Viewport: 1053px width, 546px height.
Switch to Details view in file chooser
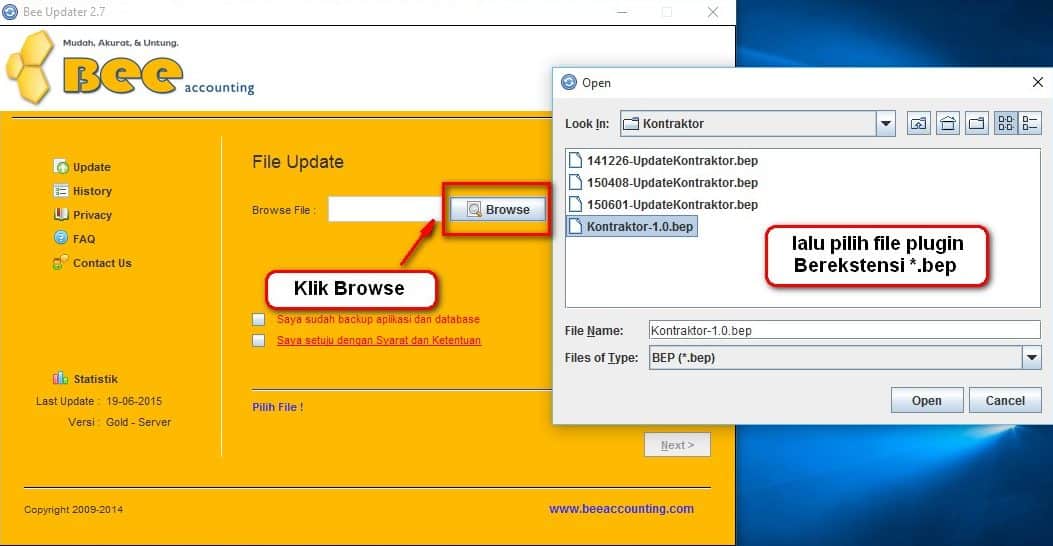[1030, 124]
